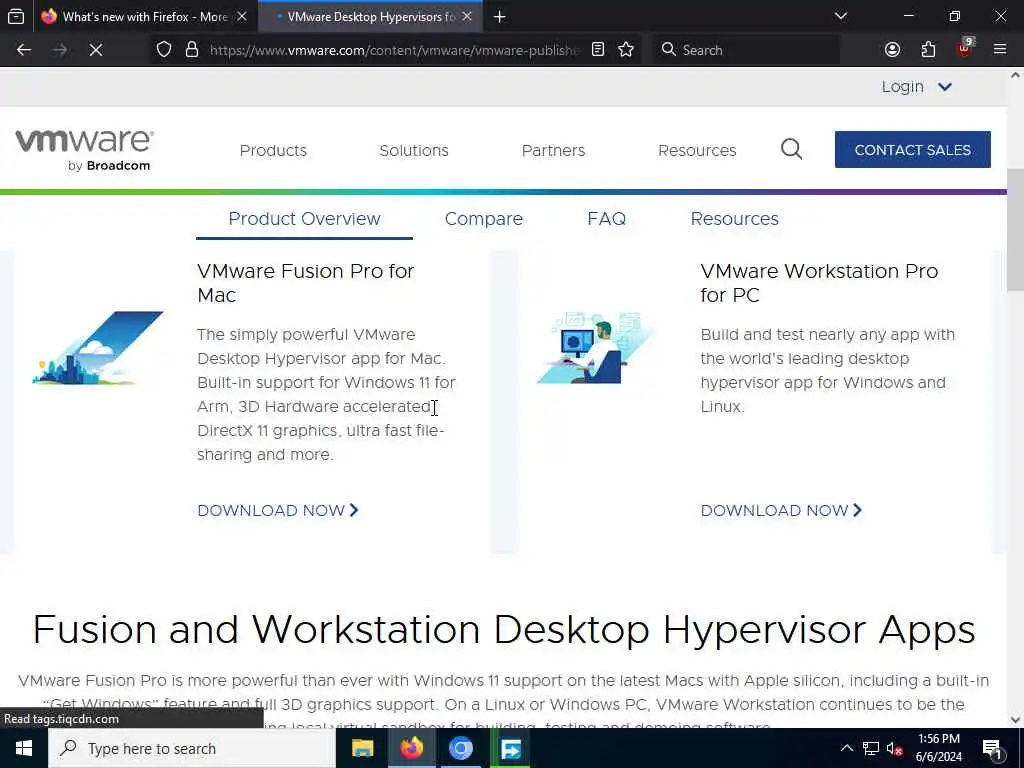Screen dimensions: 1024x768
Task: Click the VMware Workstation Pro for PC heading
Action: (819, 283)
